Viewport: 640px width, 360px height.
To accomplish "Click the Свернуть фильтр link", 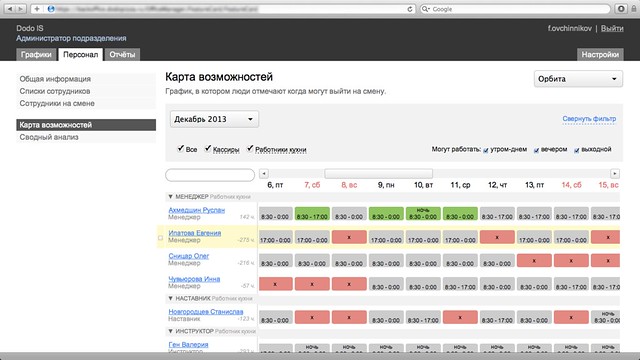I will (589, 119).
